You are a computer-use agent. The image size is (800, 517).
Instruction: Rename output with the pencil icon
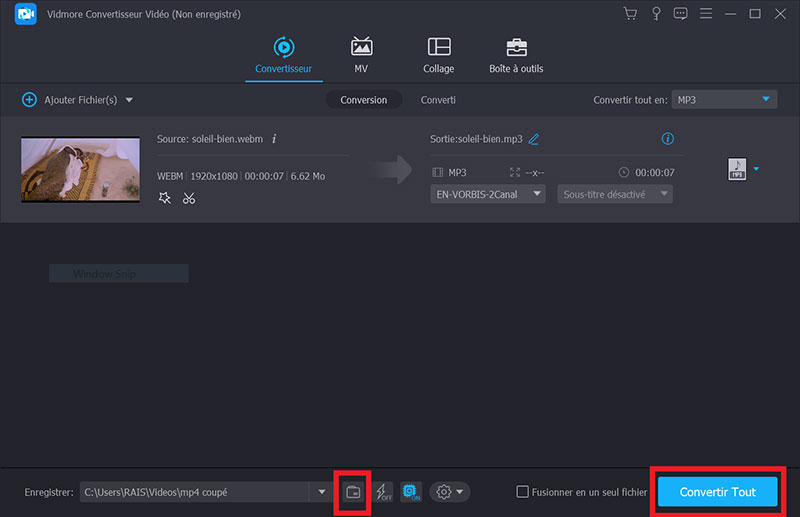[534, 139]
